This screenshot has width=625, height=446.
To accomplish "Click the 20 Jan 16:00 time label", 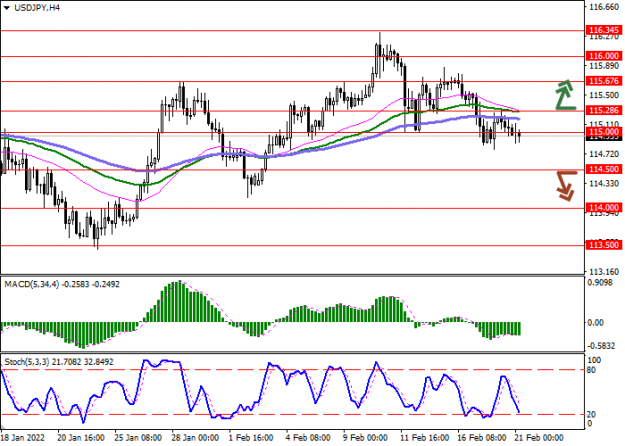I will (81, 437).
